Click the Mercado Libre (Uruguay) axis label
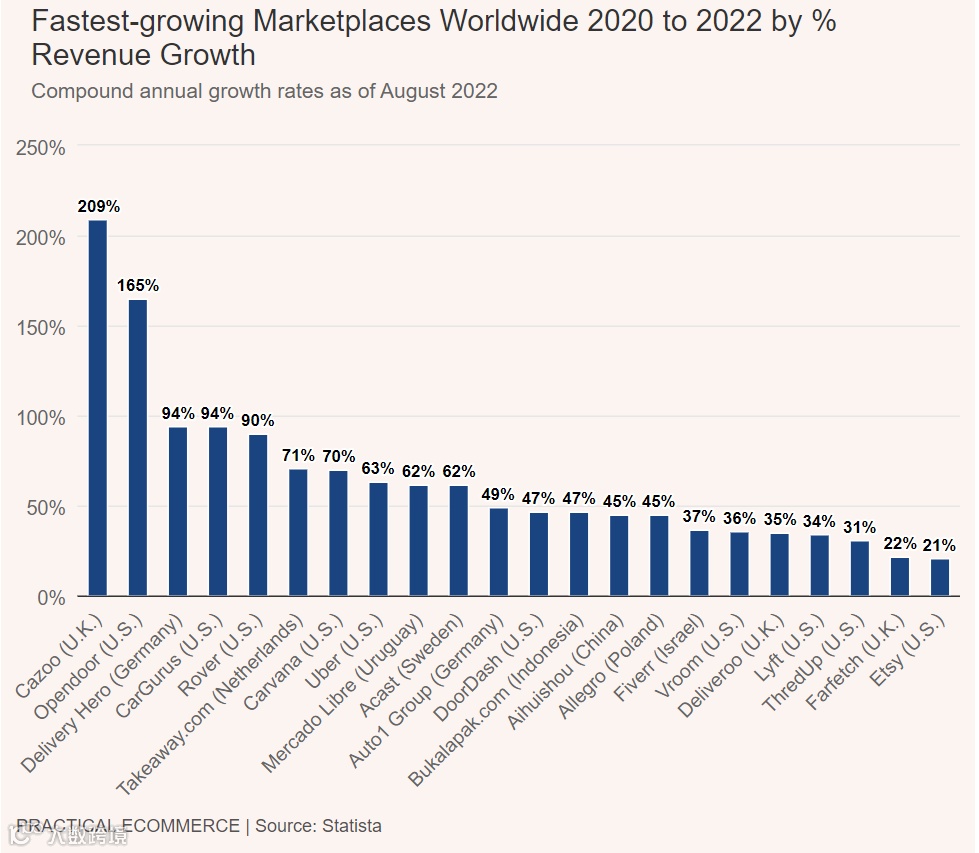This screenshot has width=979, height=853. (343, 693)
